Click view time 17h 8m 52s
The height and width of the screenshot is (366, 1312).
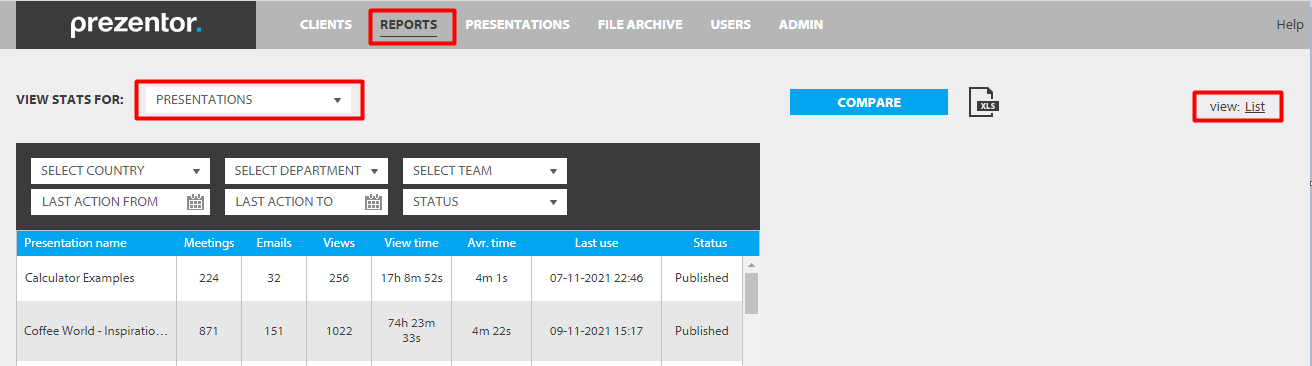pos(412,278)
